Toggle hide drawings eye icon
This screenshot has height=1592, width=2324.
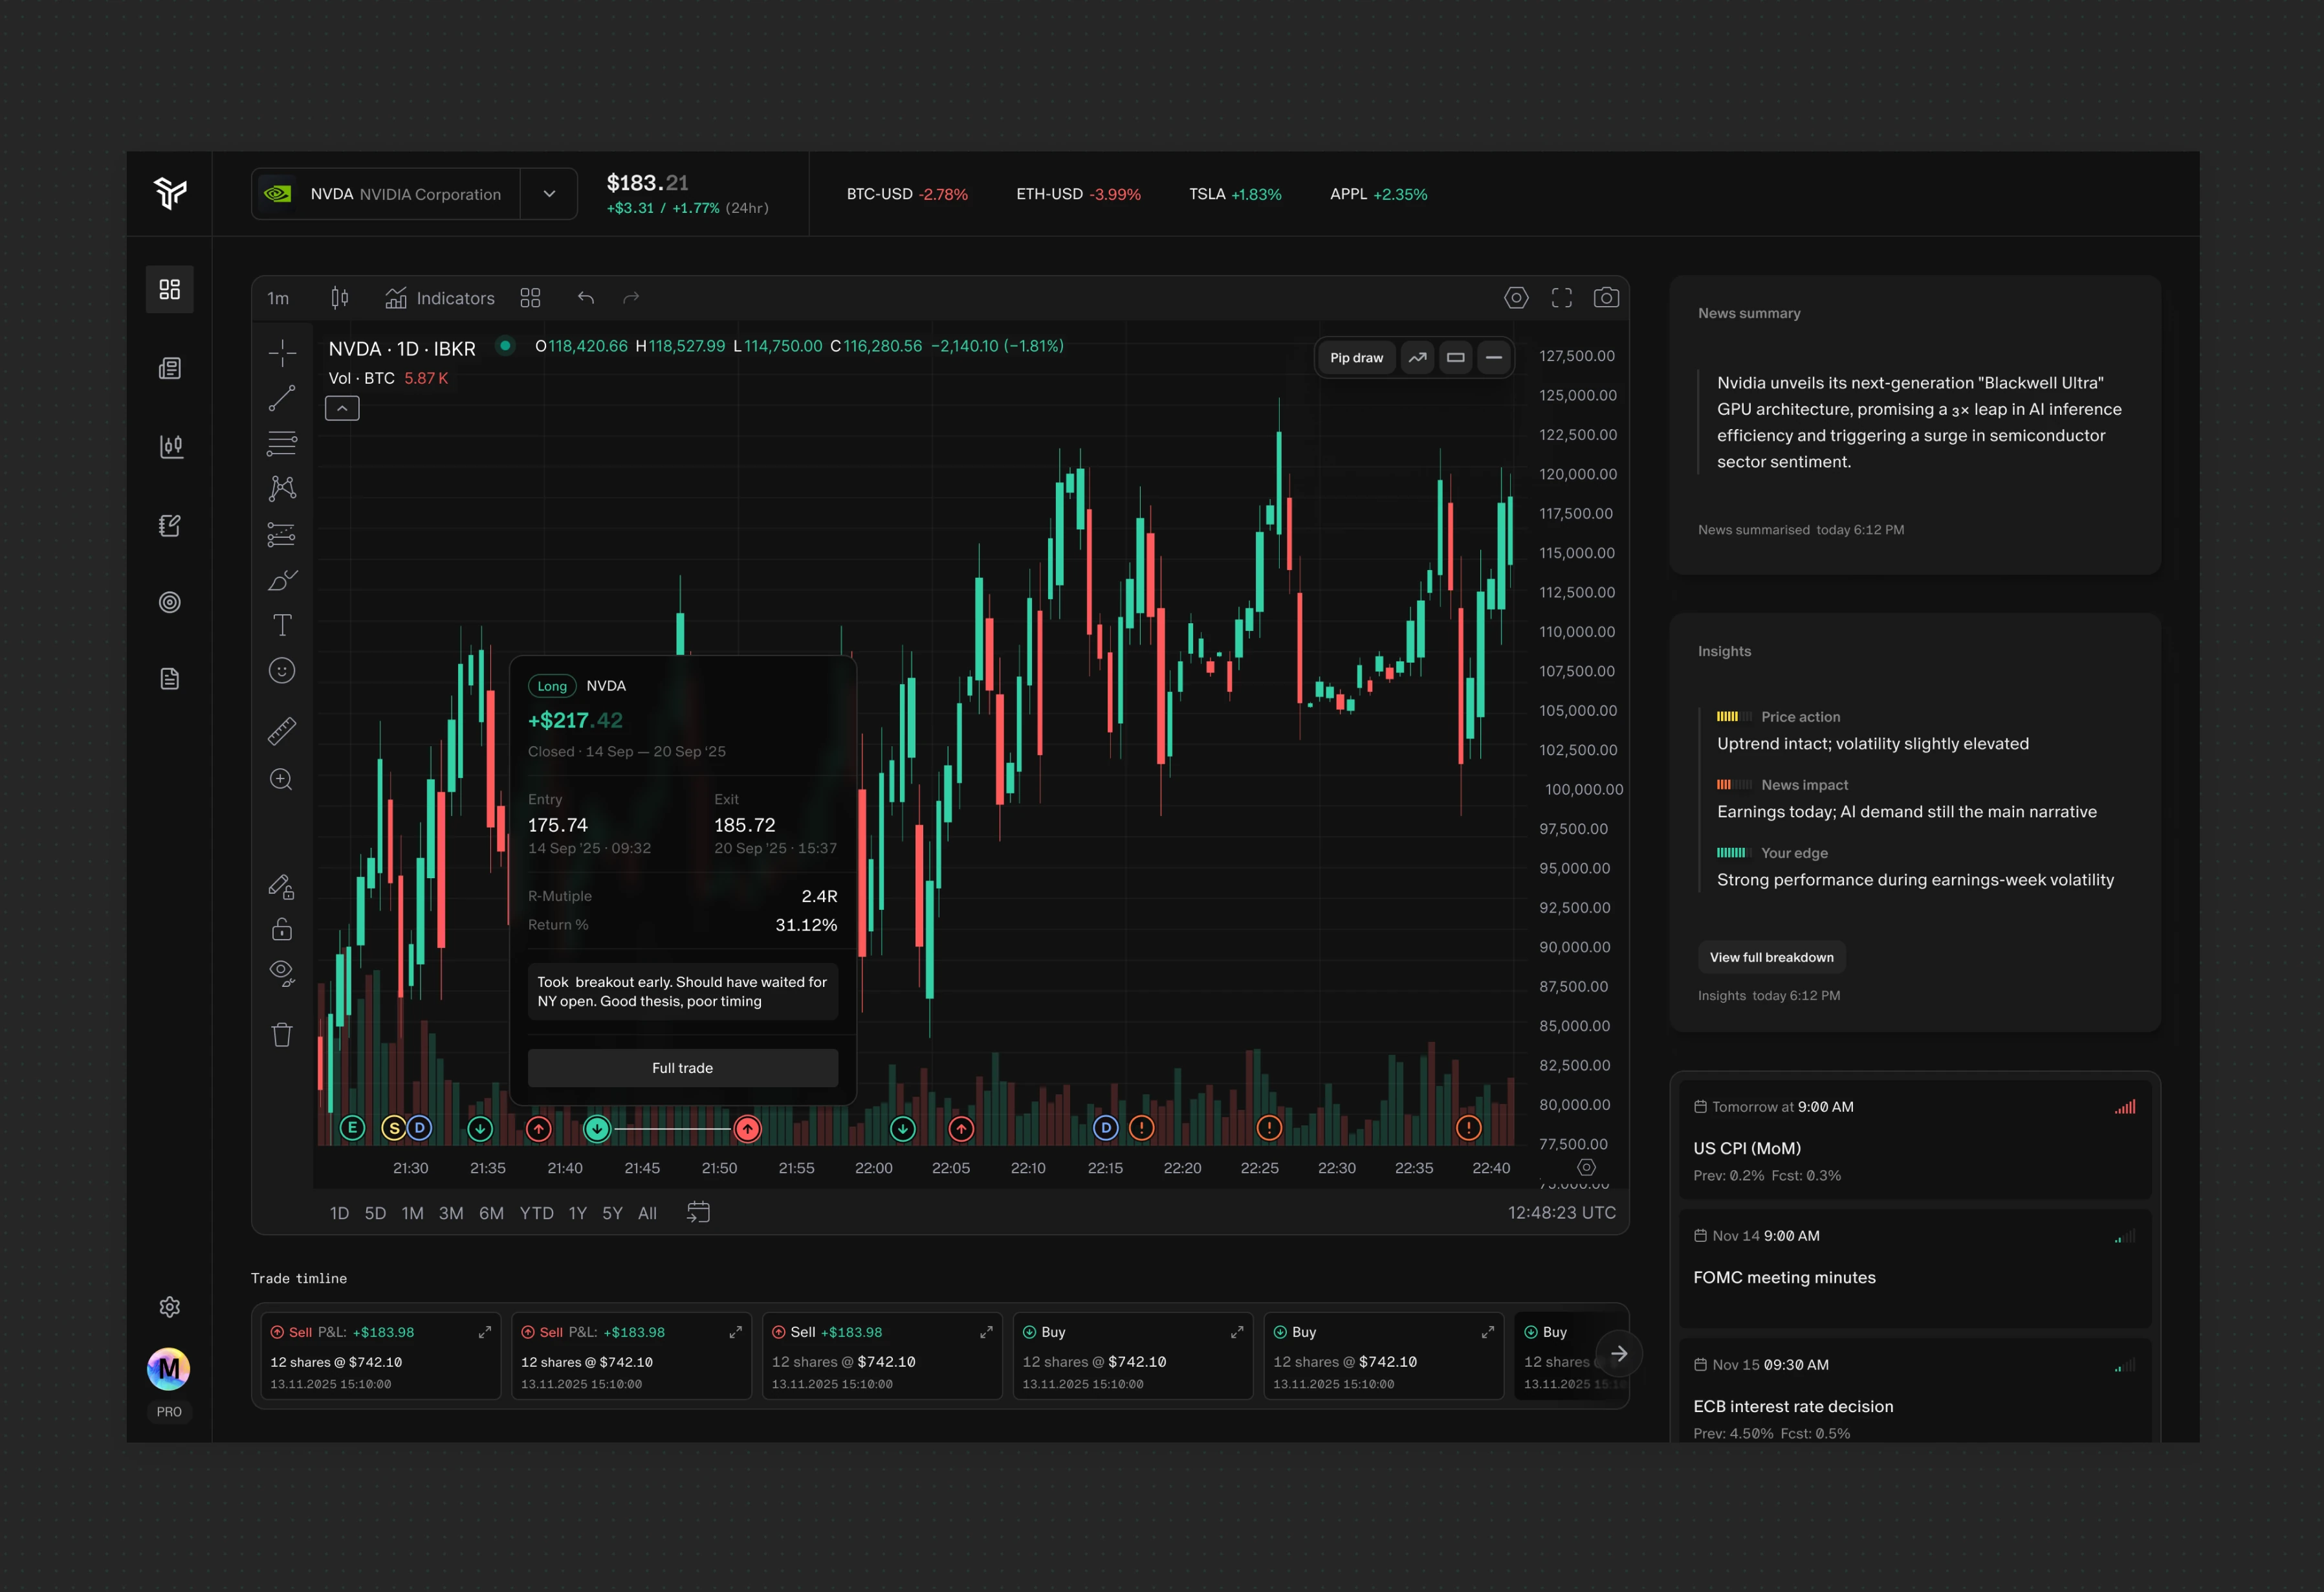coord(282,973)
